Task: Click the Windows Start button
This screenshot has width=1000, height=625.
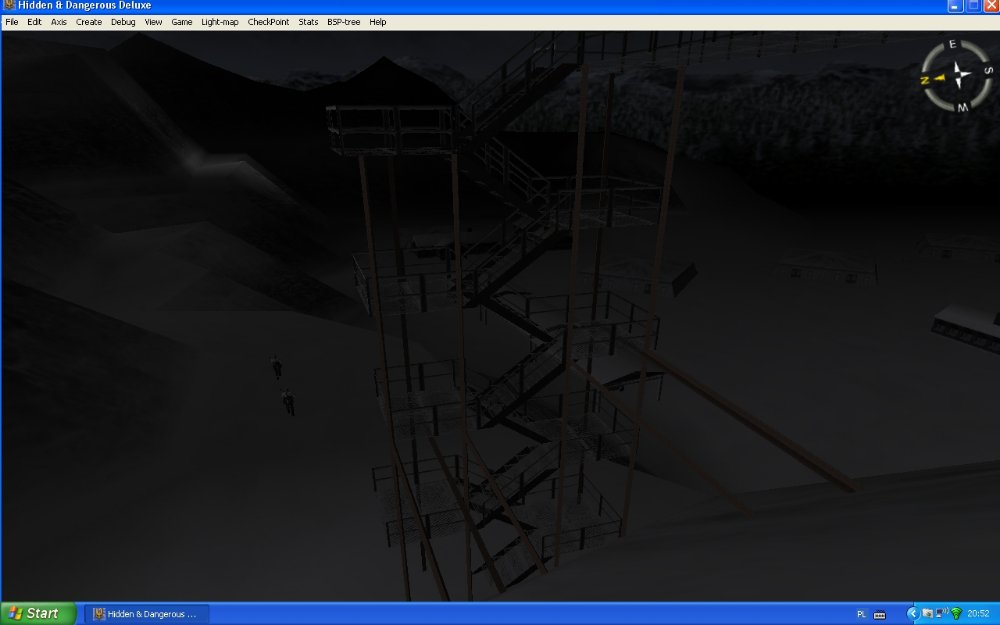Action: [38, 614]
